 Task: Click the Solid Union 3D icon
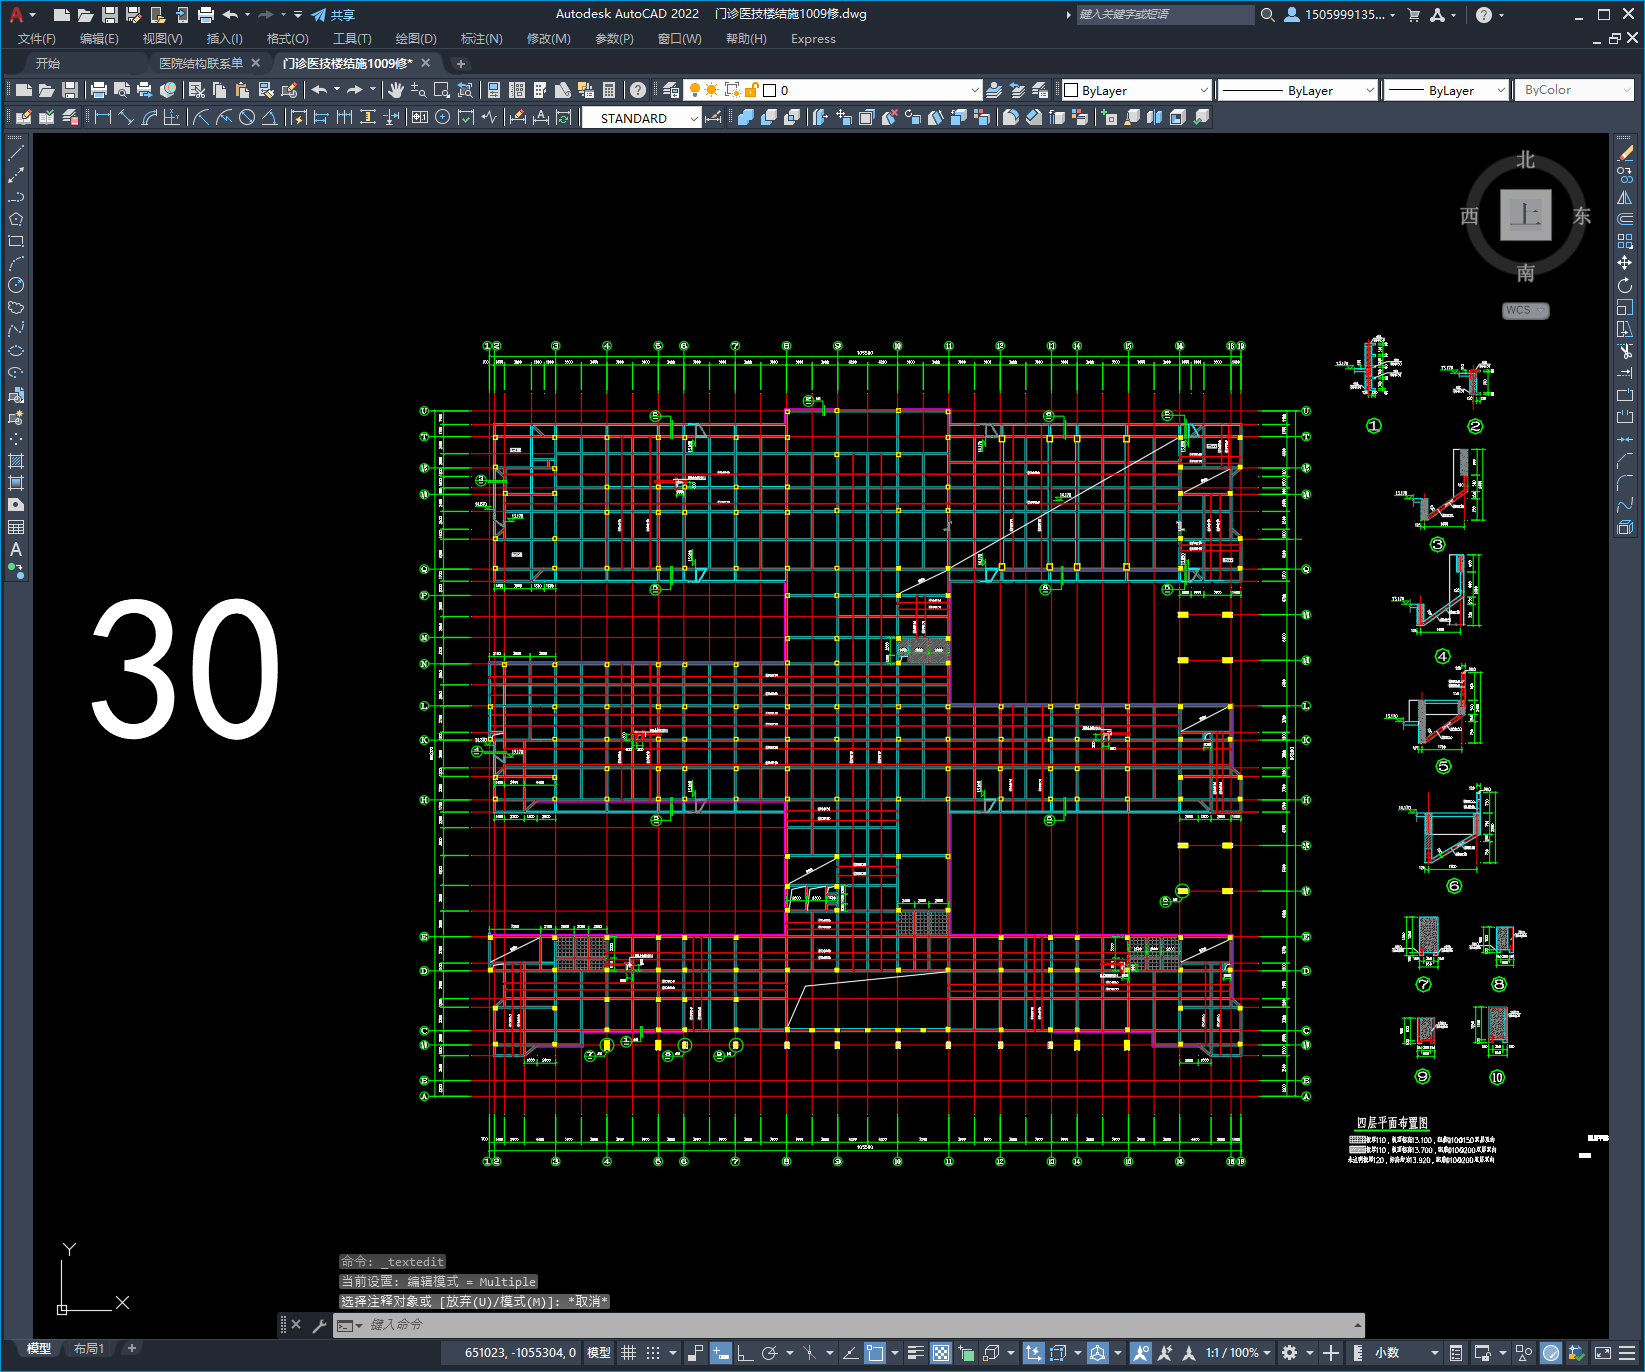746,117
